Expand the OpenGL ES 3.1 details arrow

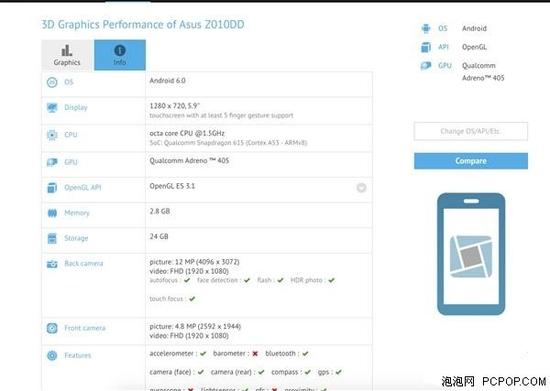(x=361, y=188)
